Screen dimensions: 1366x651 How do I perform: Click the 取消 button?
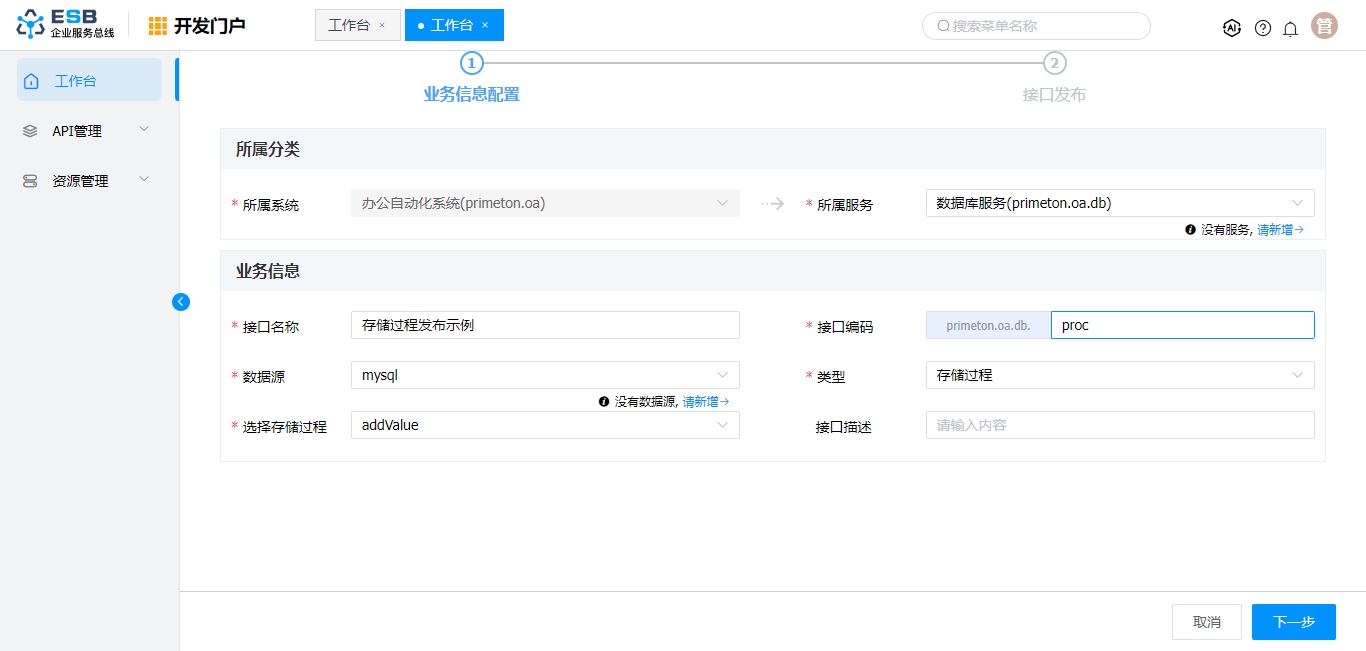point(1206,622)
